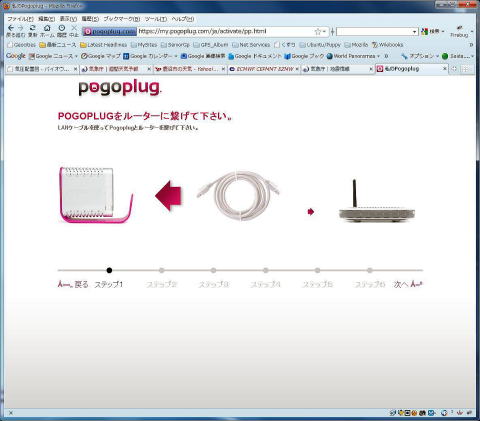Viewport: 480px width, 421px height.
Task: Open the history clock icon
Action: click(x=62, y=28)
